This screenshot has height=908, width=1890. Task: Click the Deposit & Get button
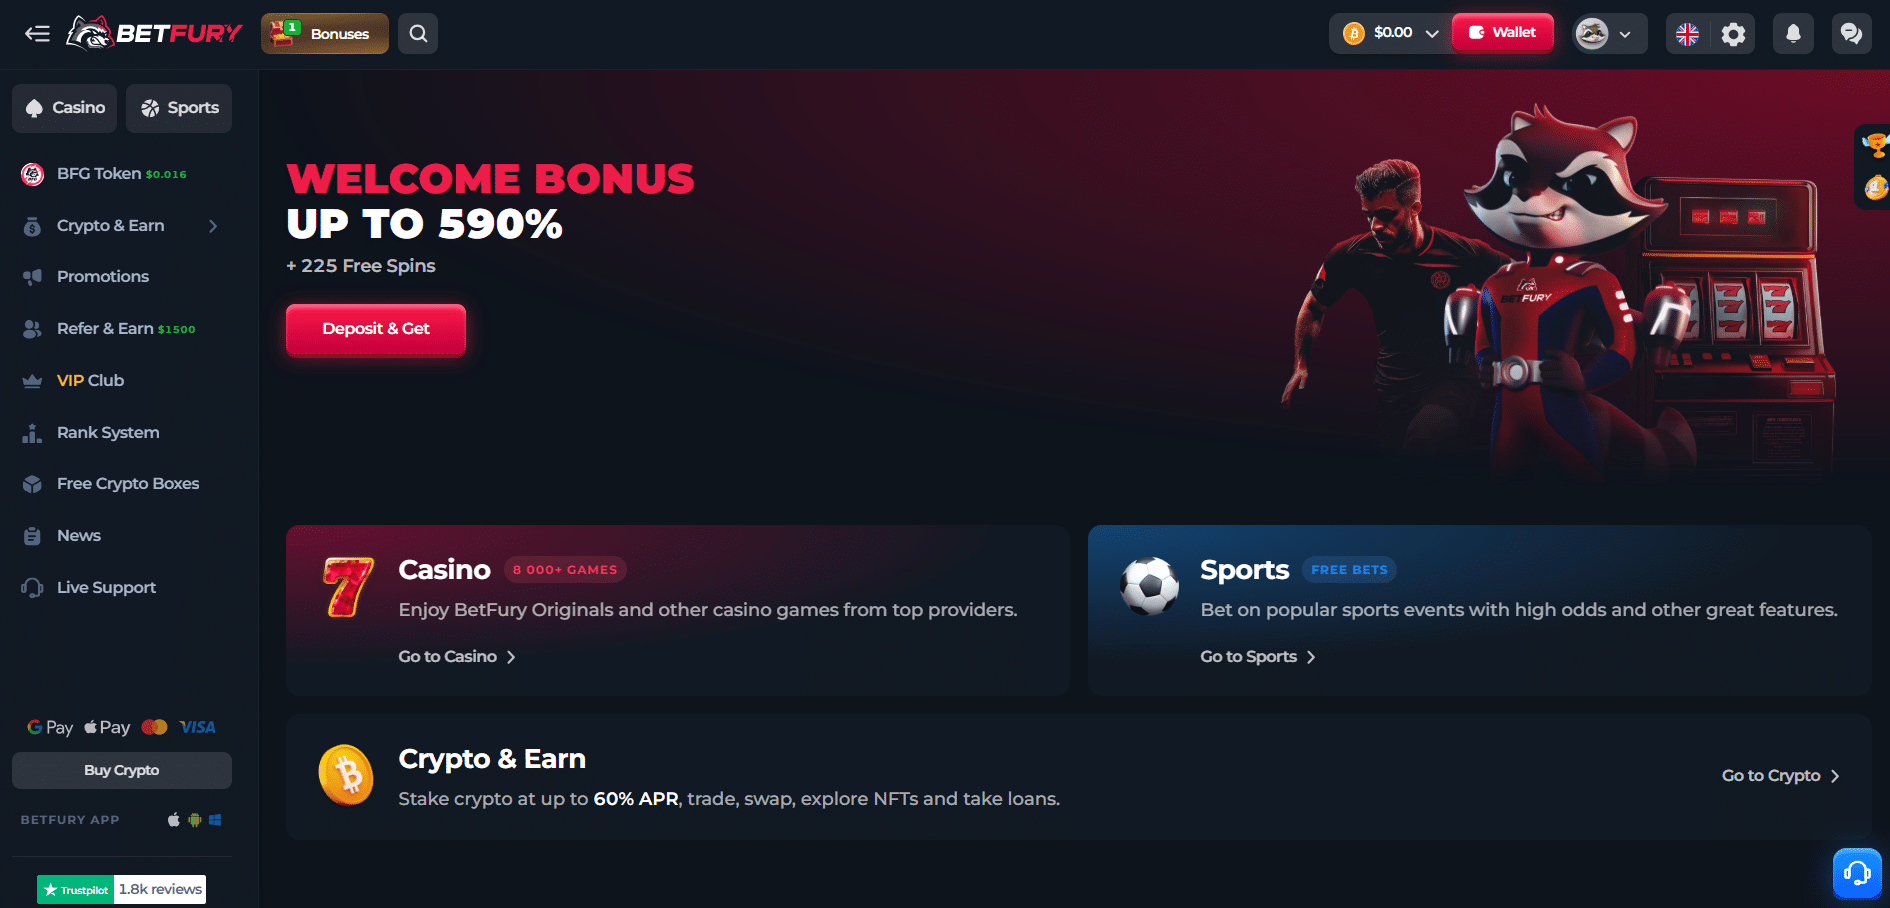point(376,329)
